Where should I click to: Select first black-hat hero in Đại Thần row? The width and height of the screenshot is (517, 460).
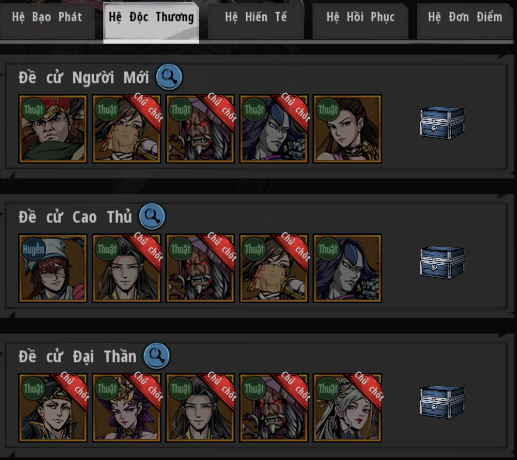click(53, 407)
